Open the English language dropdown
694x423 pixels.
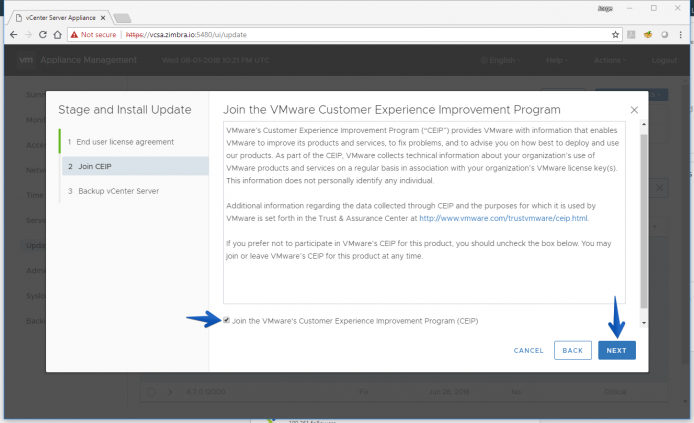pos(501,60)
